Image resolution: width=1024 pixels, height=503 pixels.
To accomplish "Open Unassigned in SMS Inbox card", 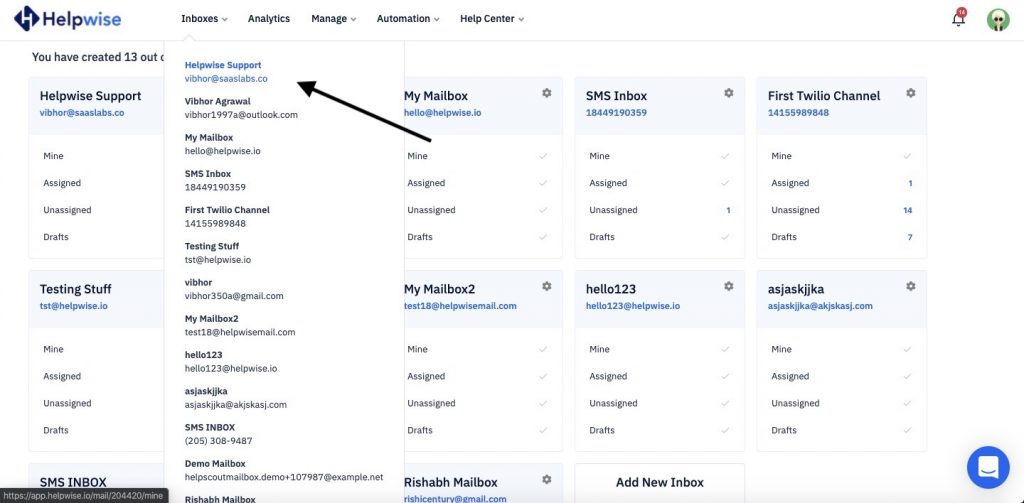I will coord(660,210).
